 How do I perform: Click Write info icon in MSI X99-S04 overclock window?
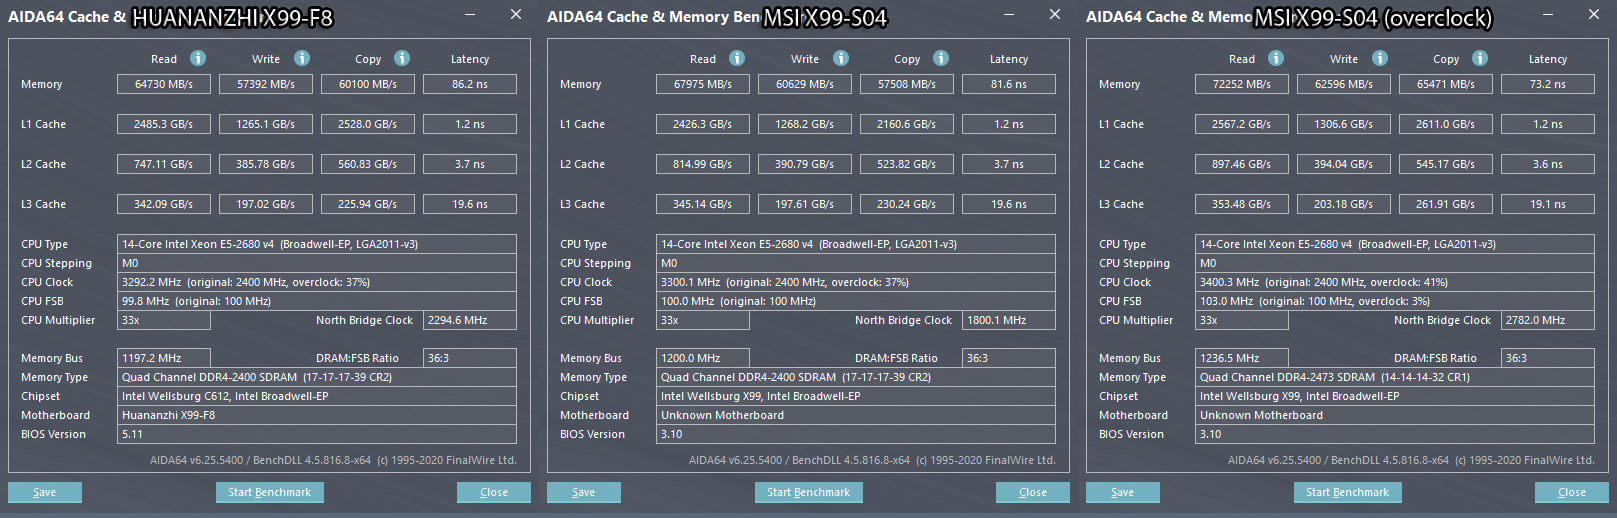coord(1380,58)
